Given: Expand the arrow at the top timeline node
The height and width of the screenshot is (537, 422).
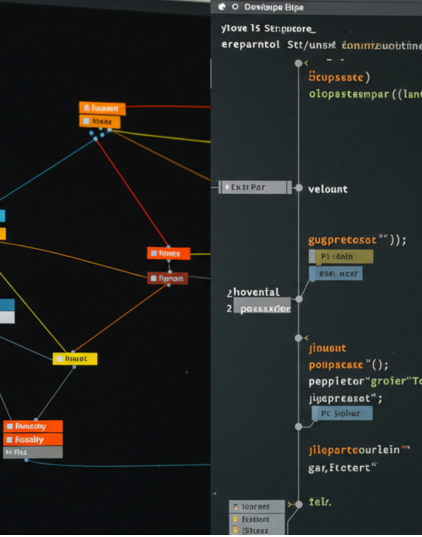Looking at the screenshot, I should (306, 63).
